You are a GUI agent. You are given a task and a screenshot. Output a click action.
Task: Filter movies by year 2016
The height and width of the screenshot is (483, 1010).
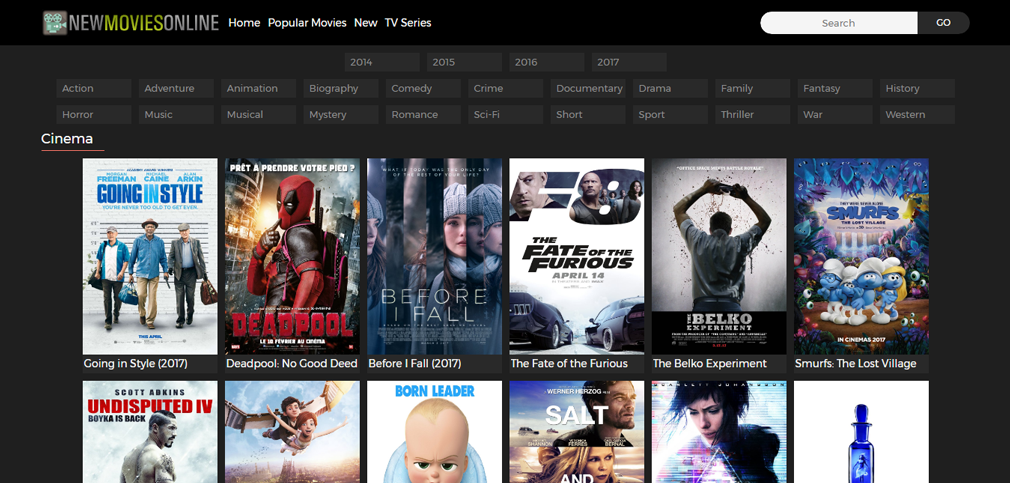pos(547,62)
